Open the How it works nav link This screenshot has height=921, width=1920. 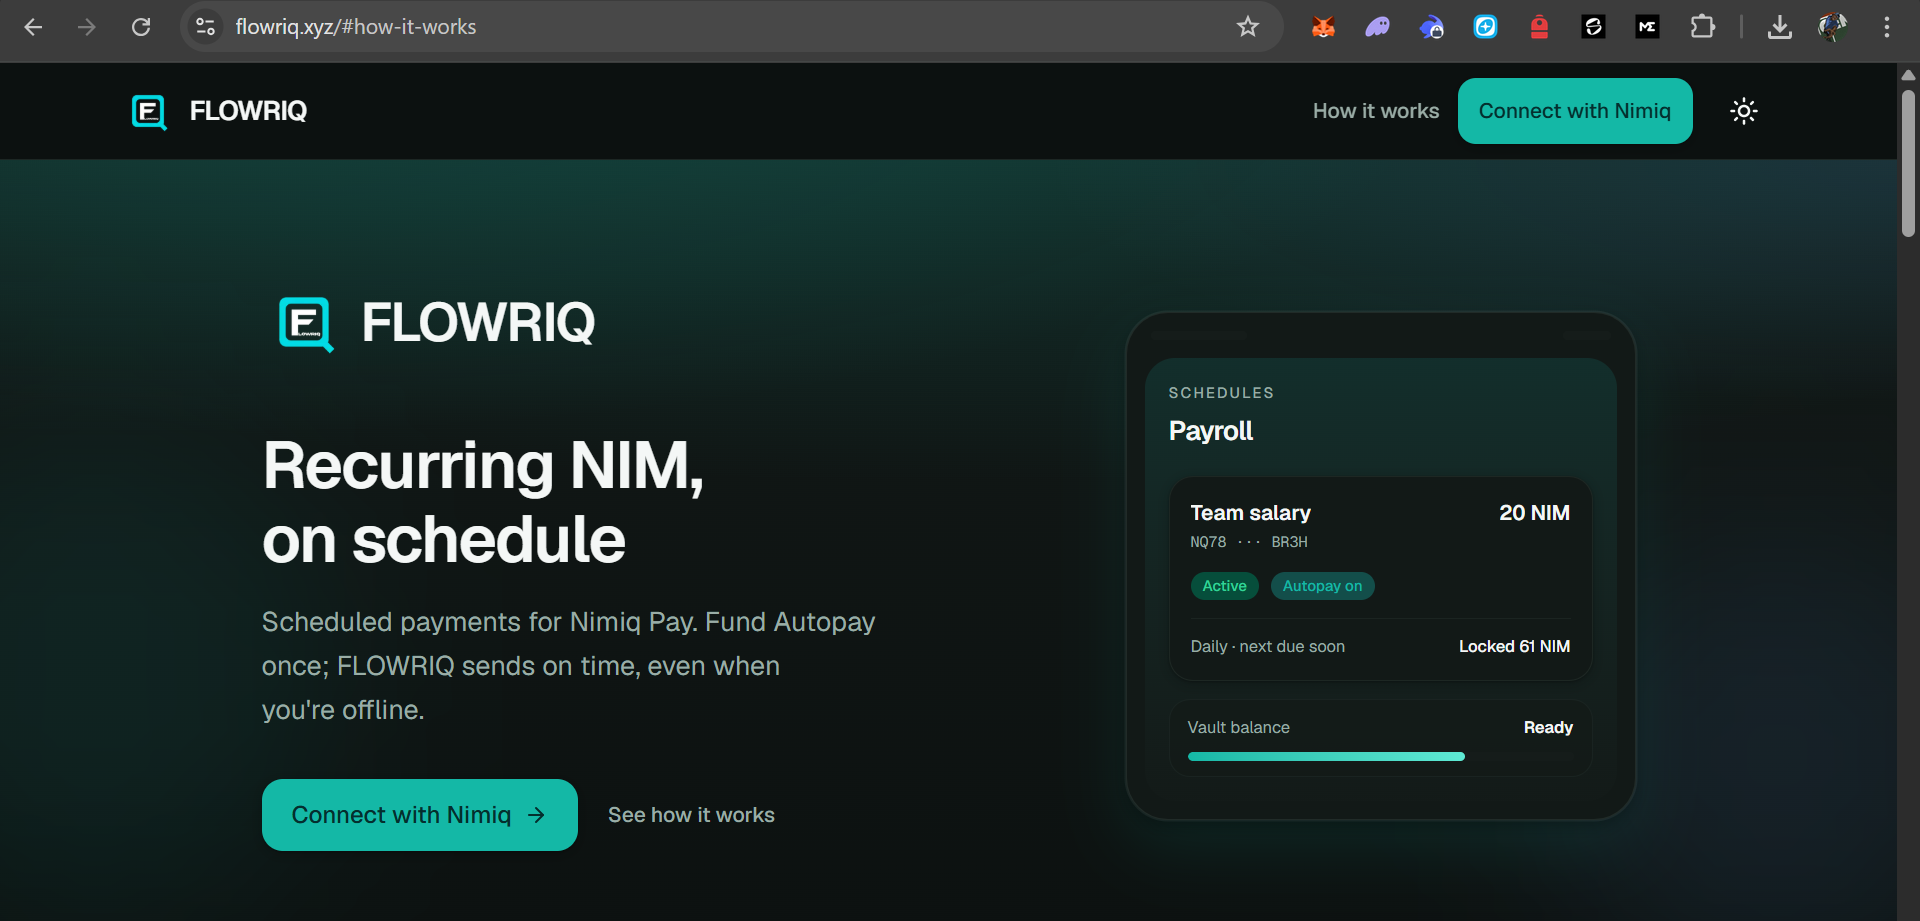point(1376,111)
